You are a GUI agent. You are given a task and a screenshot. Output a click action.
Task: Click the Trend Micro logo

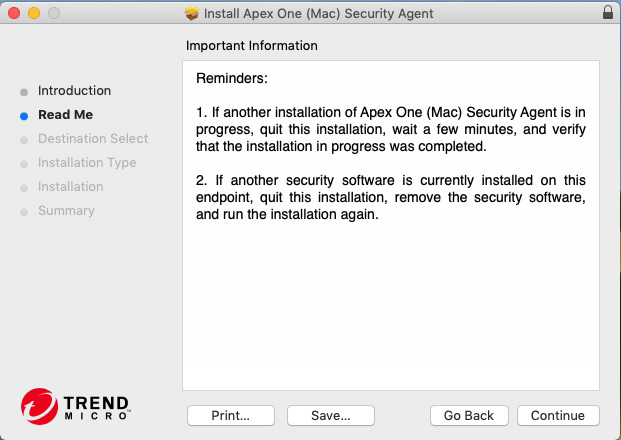point(75,405)
